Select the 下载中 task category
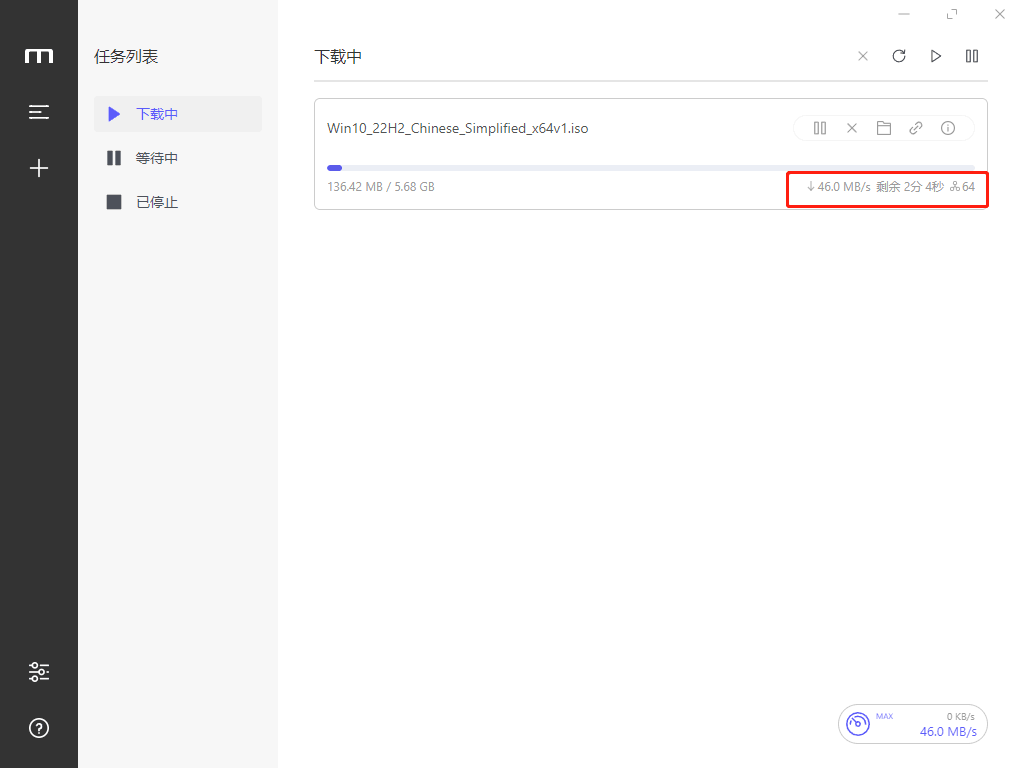The width and height of the screenshot is (1024, 768). (x=177, y=114)
